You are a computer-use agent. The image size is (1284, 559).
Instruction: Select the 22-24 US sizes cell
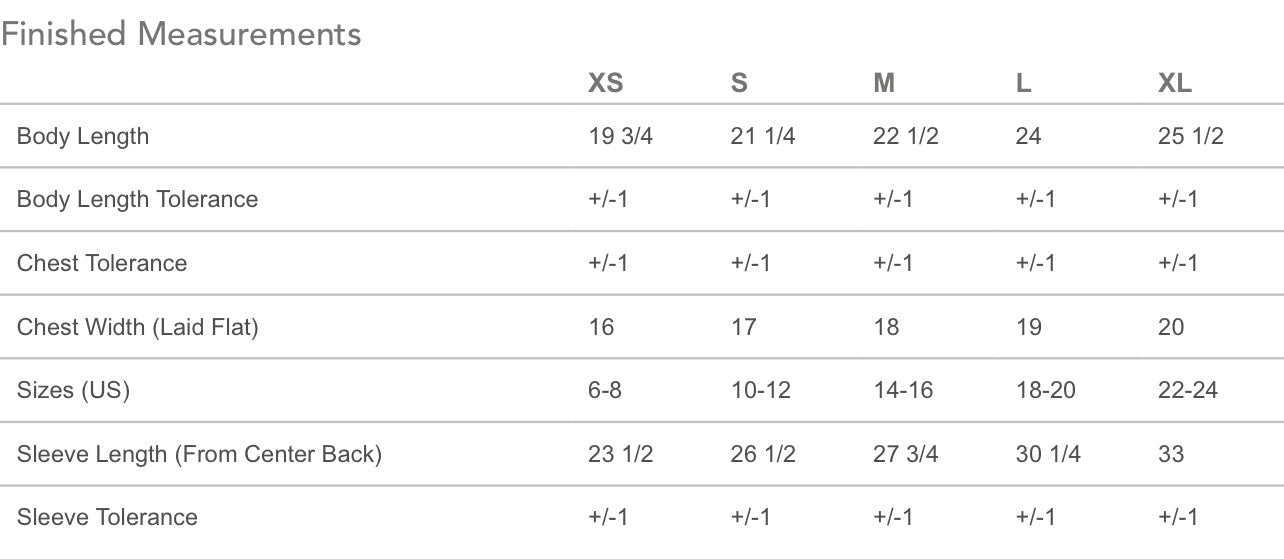point(1188,390)
